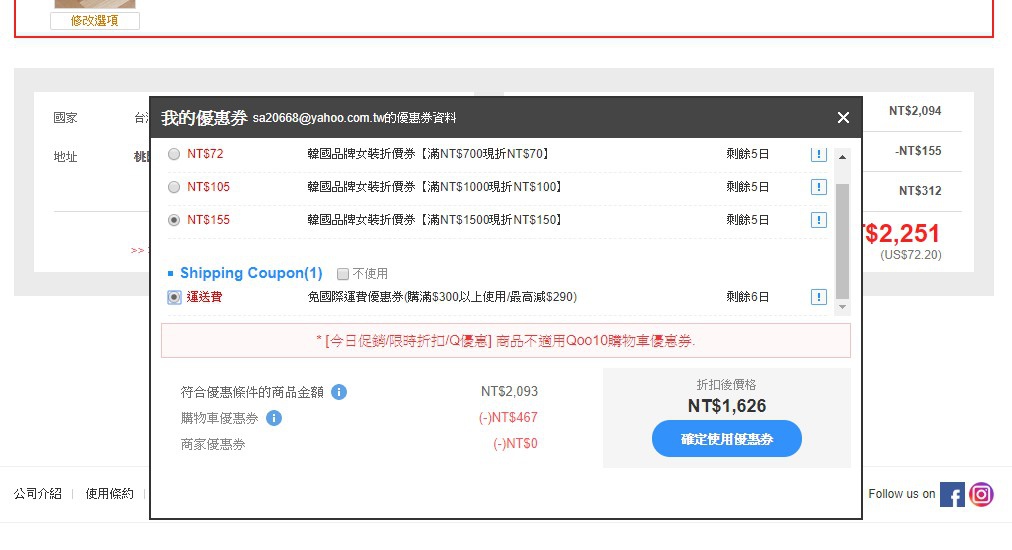The image size is (1012, 550).
Task: Click the -NT$155 discount on background page
Action: 918,151
